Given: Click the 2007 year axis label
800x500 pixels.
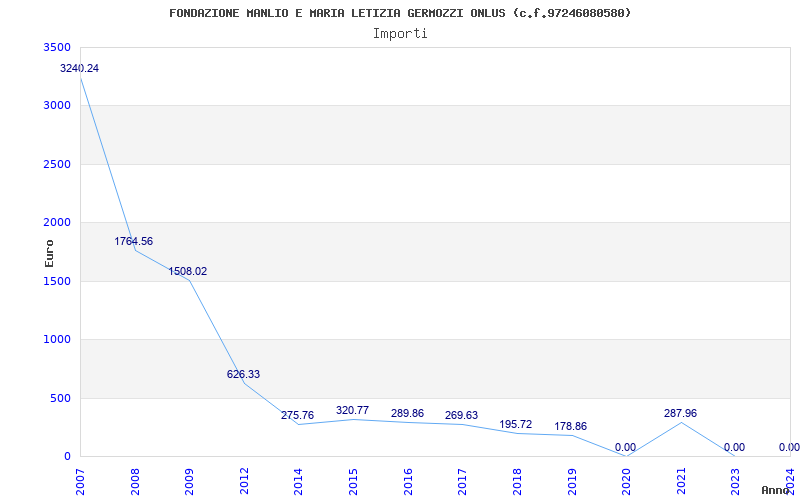Looking at the screenshot, I should coord(80,482).
